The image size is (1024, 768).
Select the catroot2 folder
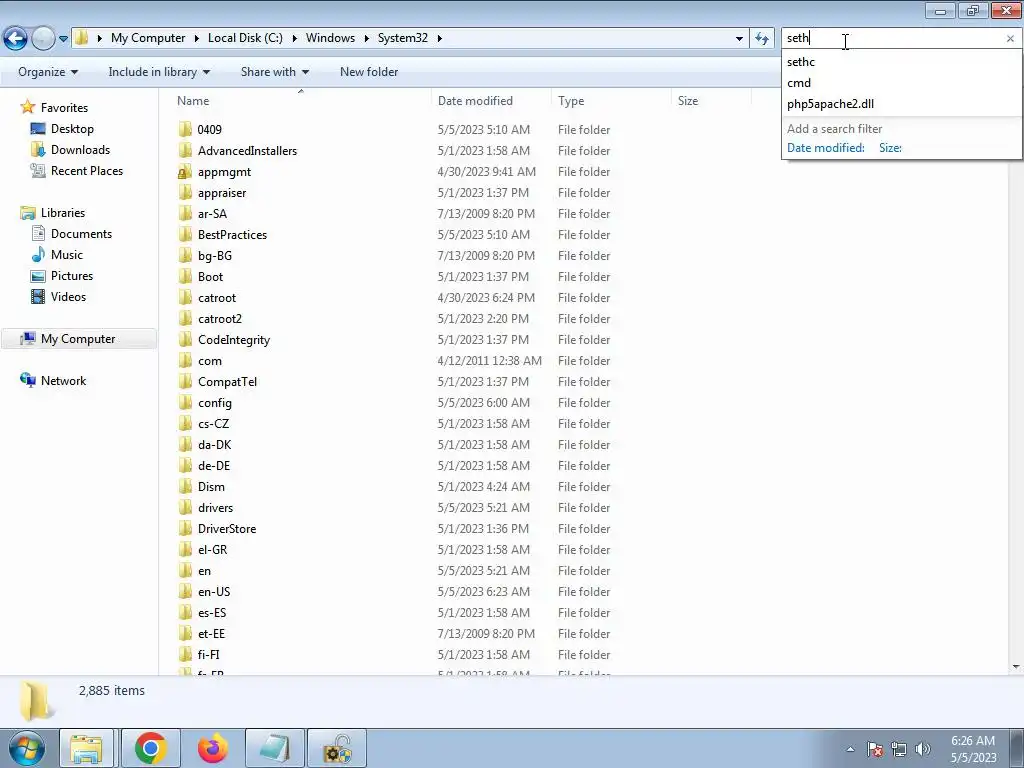pyautogui.click(x=219, y=319)
